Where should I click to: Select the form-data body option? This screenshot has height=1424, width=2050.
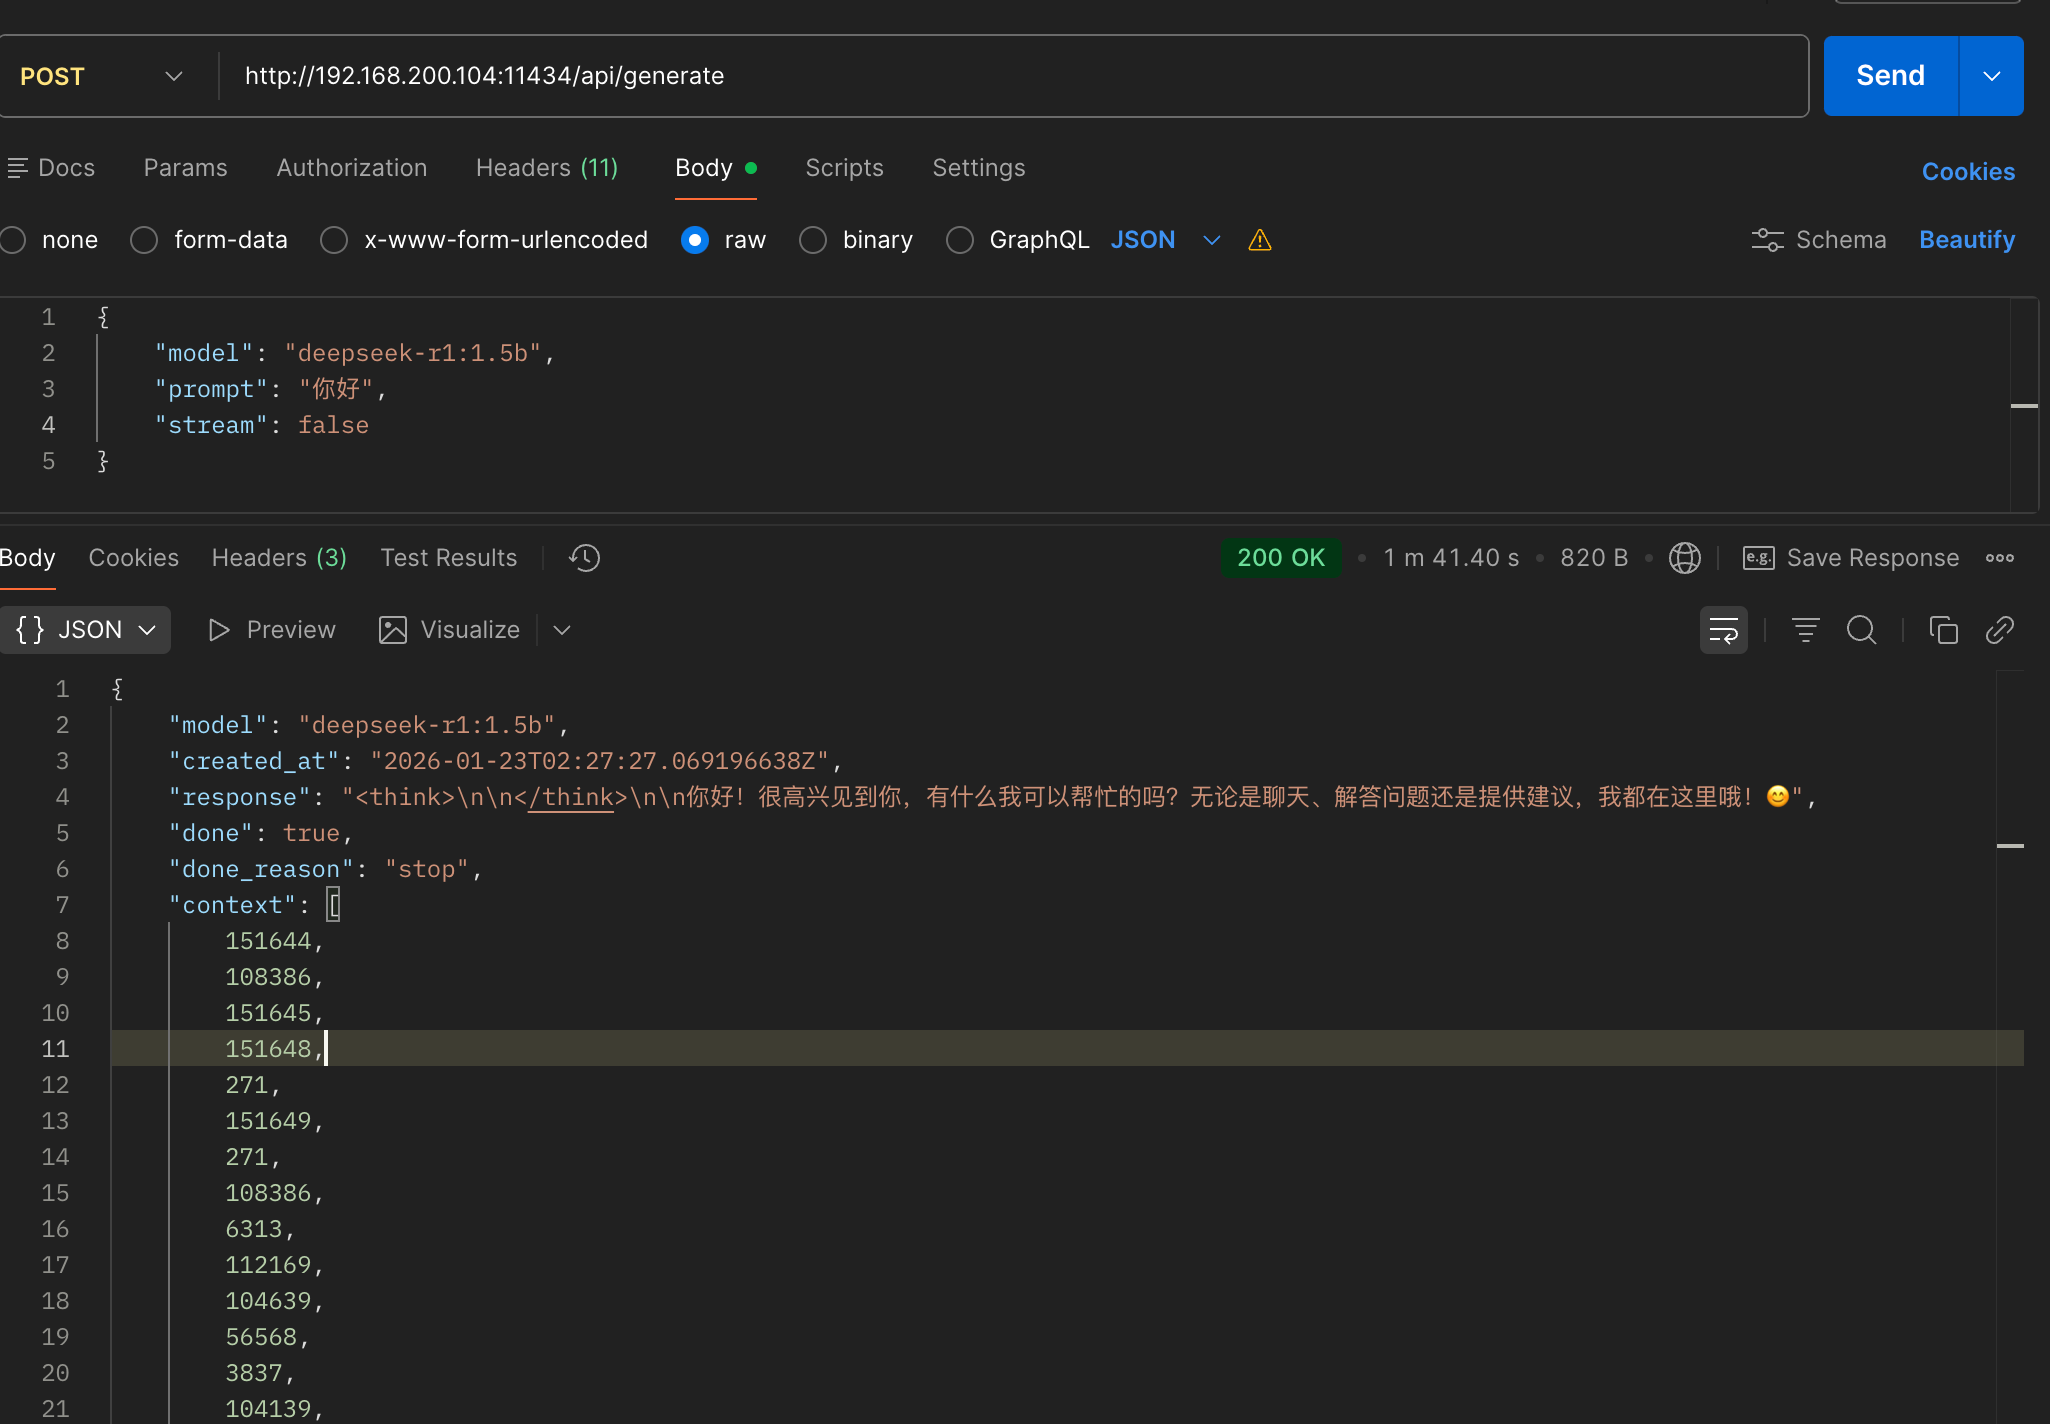pos(144,240)
